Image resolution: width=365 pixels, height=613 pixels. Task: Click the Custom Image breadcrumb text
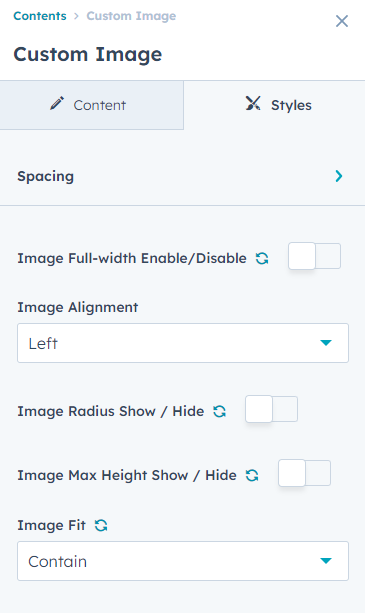pos(131,16)
